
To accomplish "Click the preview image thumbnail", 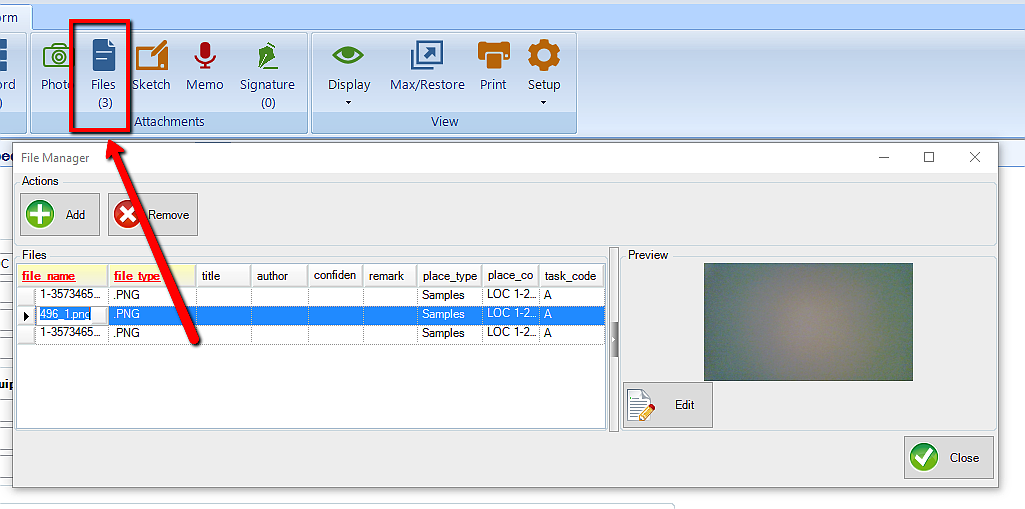I will 808,321.
